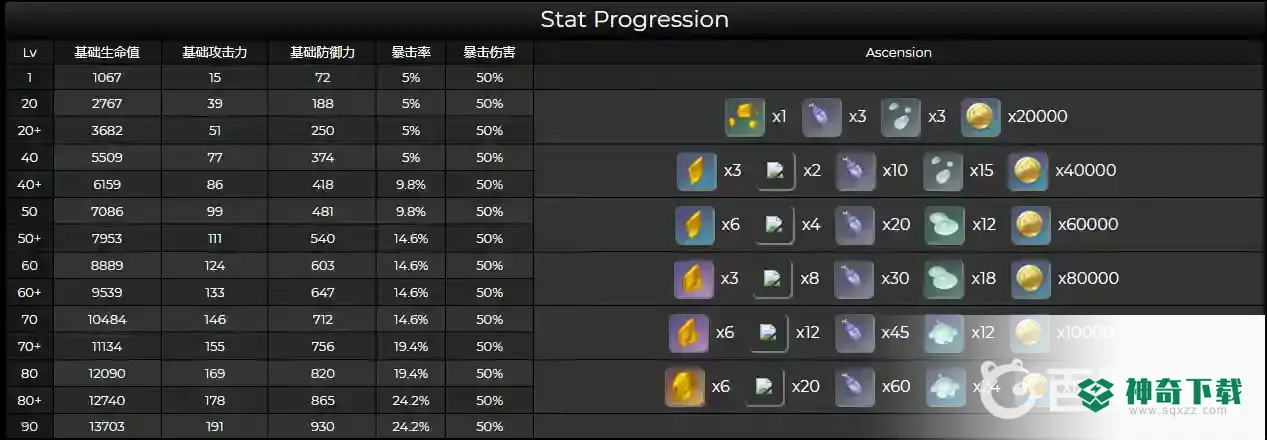Click the Stat Progression title
Viewport: 1267px width, 440px height.
point(634,19)
